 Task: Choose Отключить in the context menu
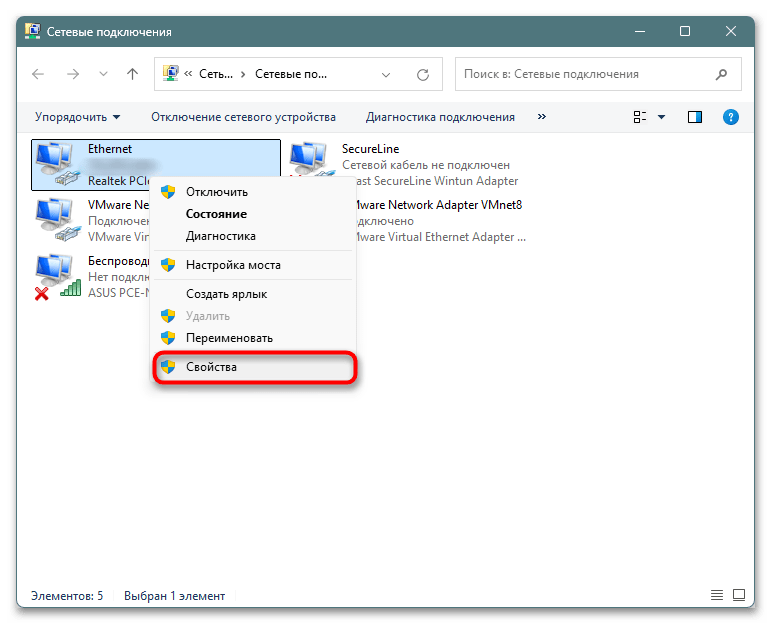(253, 192)
